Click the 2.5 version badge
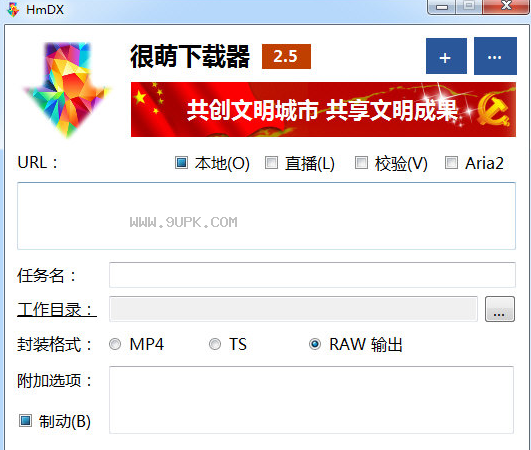This screenshot has width=531, height=450. [286, 57]
